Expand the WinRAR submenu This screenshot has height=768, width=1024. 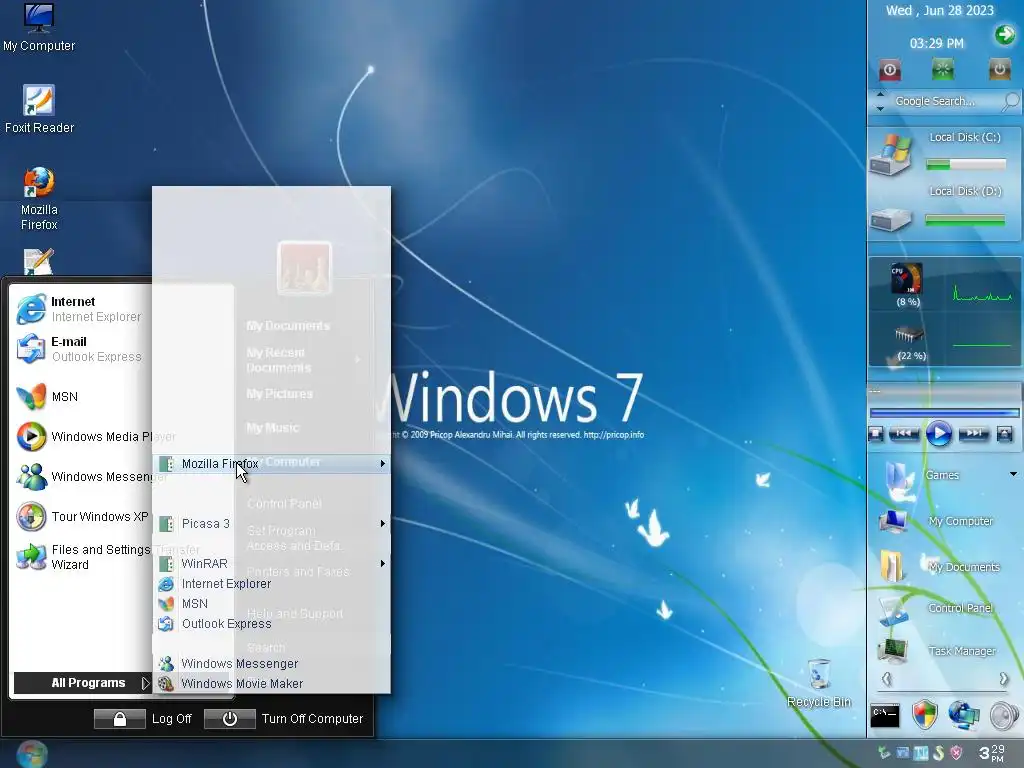coord(272,564)
